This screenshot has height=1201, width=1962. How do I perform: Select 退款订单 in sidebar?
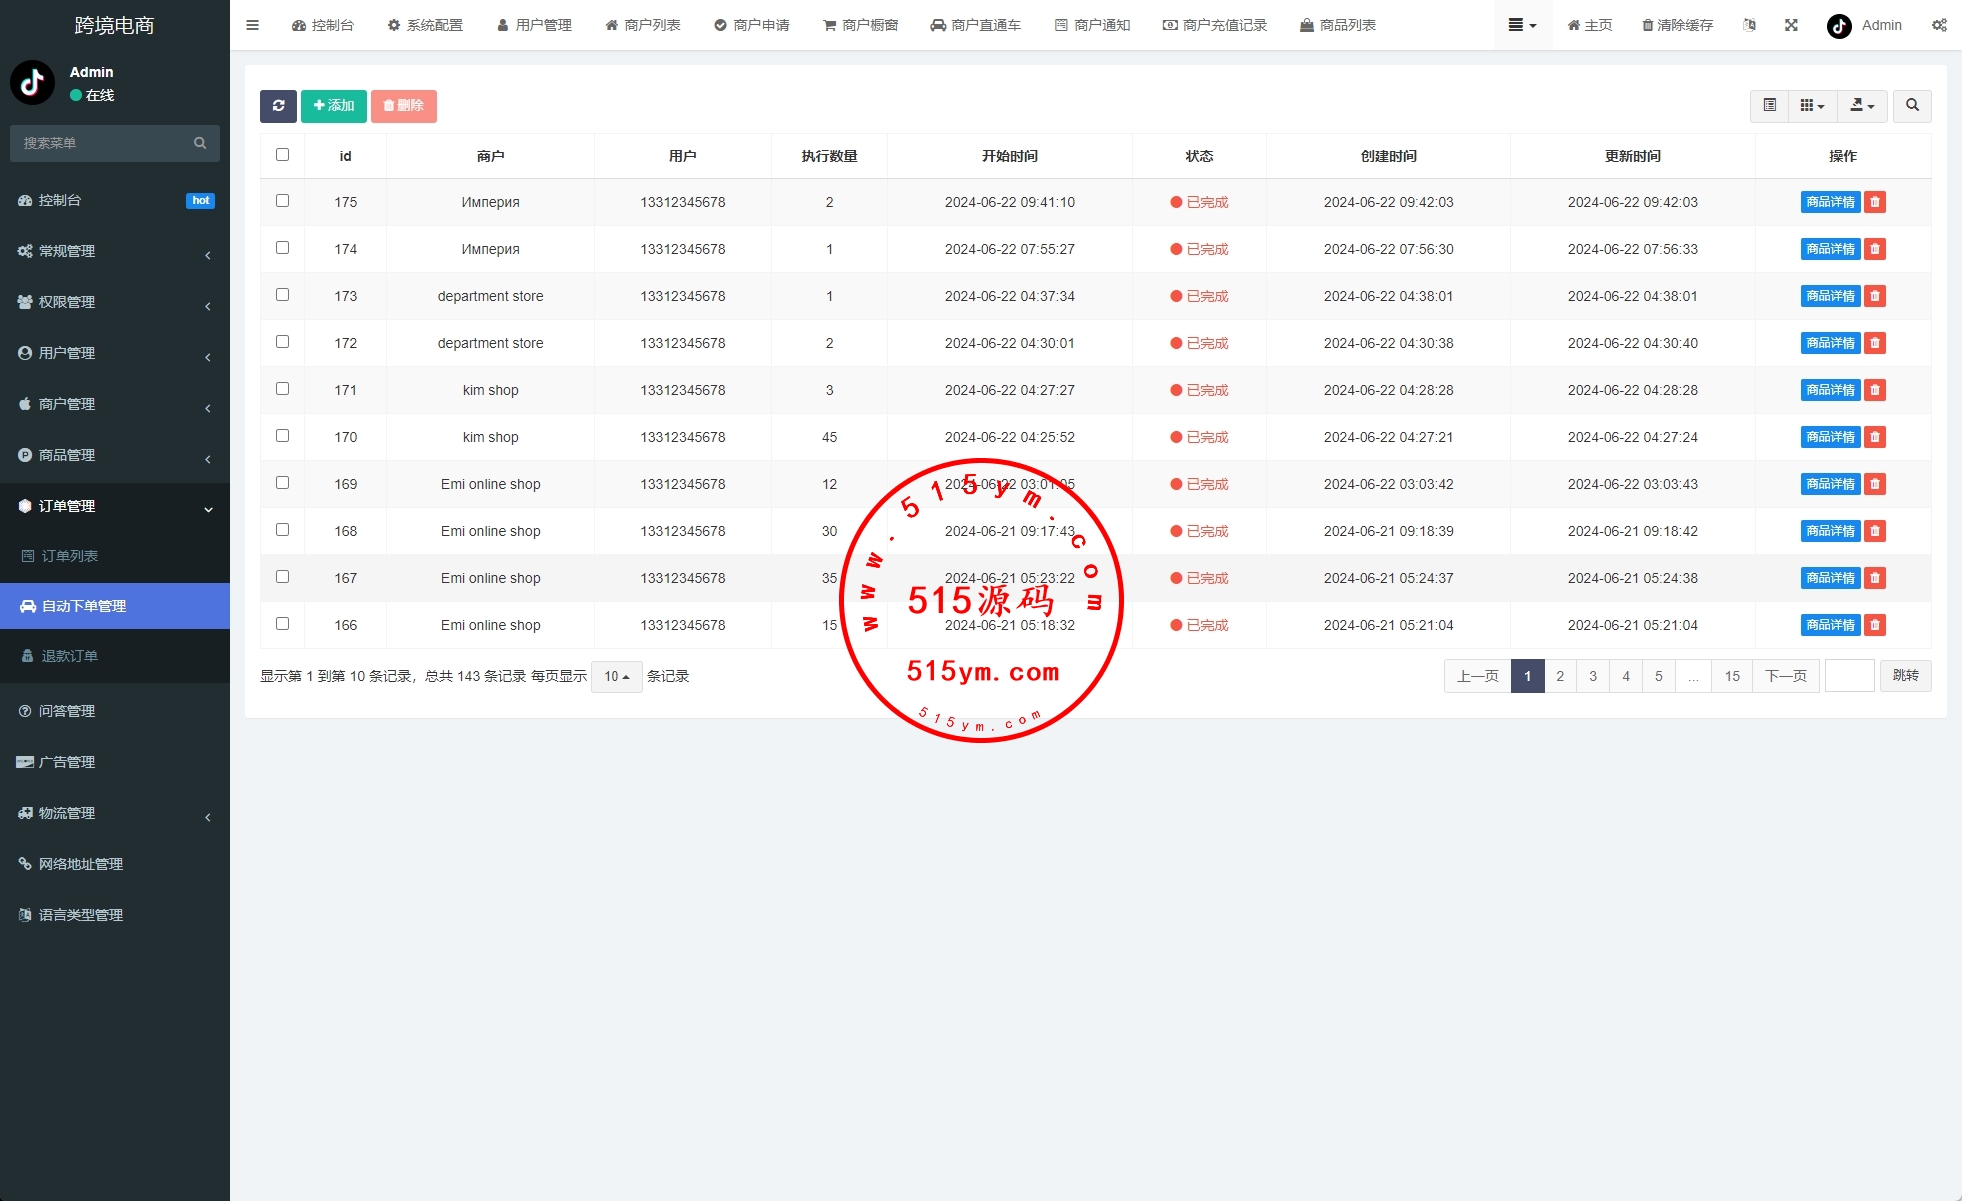coord(70,656)
